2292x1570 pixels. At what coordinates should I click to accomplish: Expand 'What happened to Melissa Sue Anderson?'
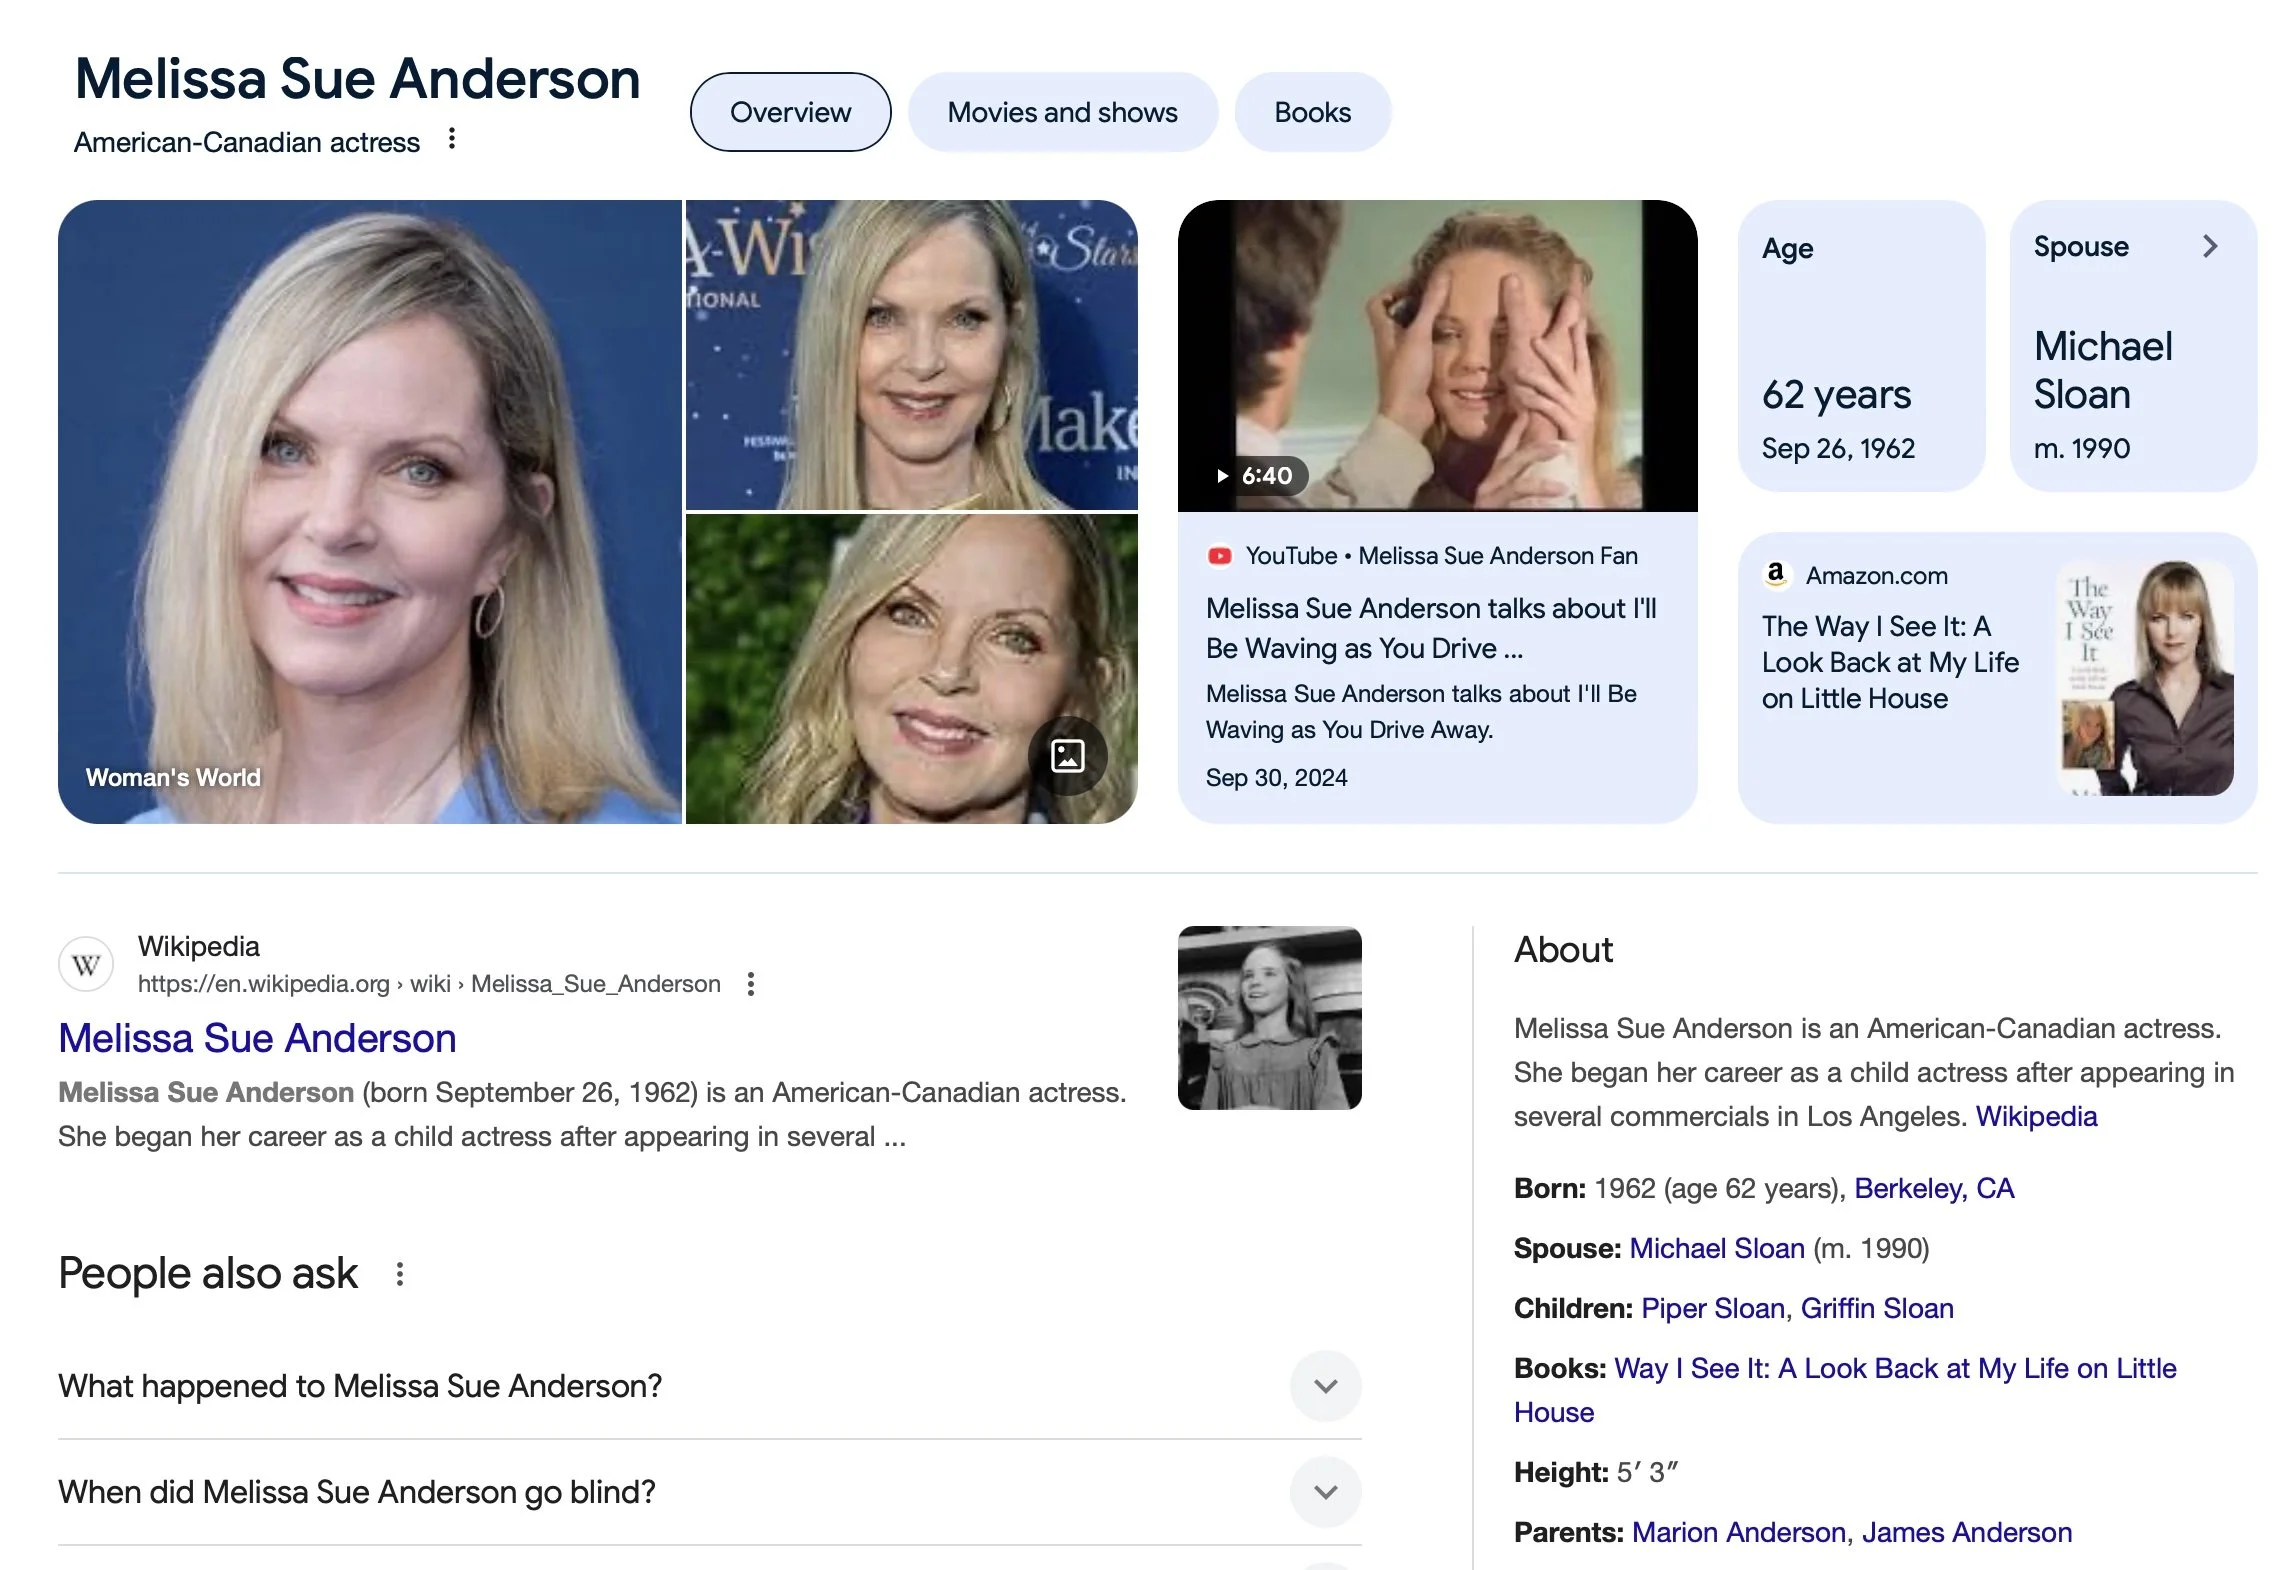(x=1325, y=1386)
